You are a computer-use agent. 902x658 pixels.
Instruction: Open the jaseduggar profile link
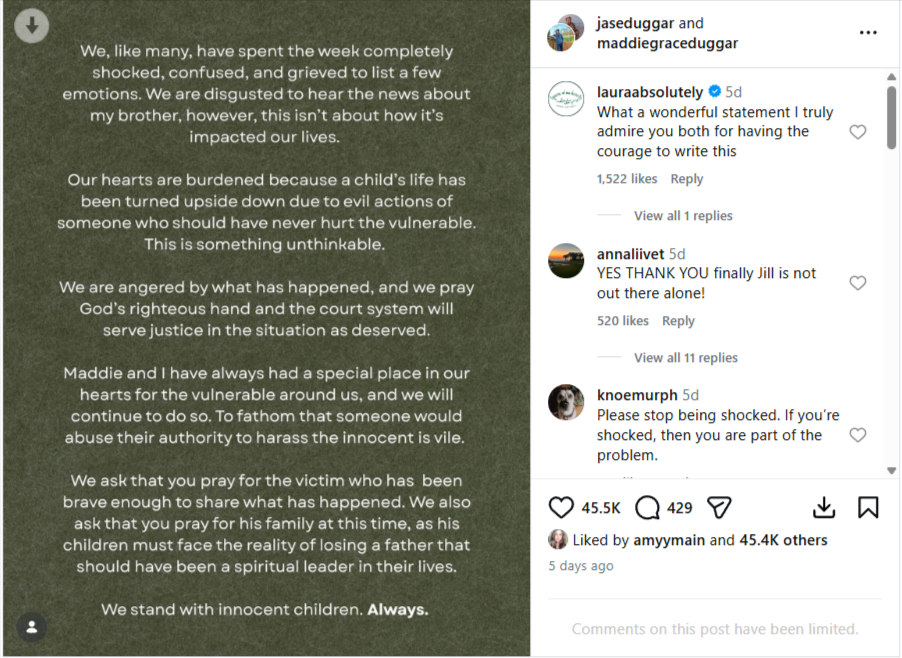click(x=635, y=23)
